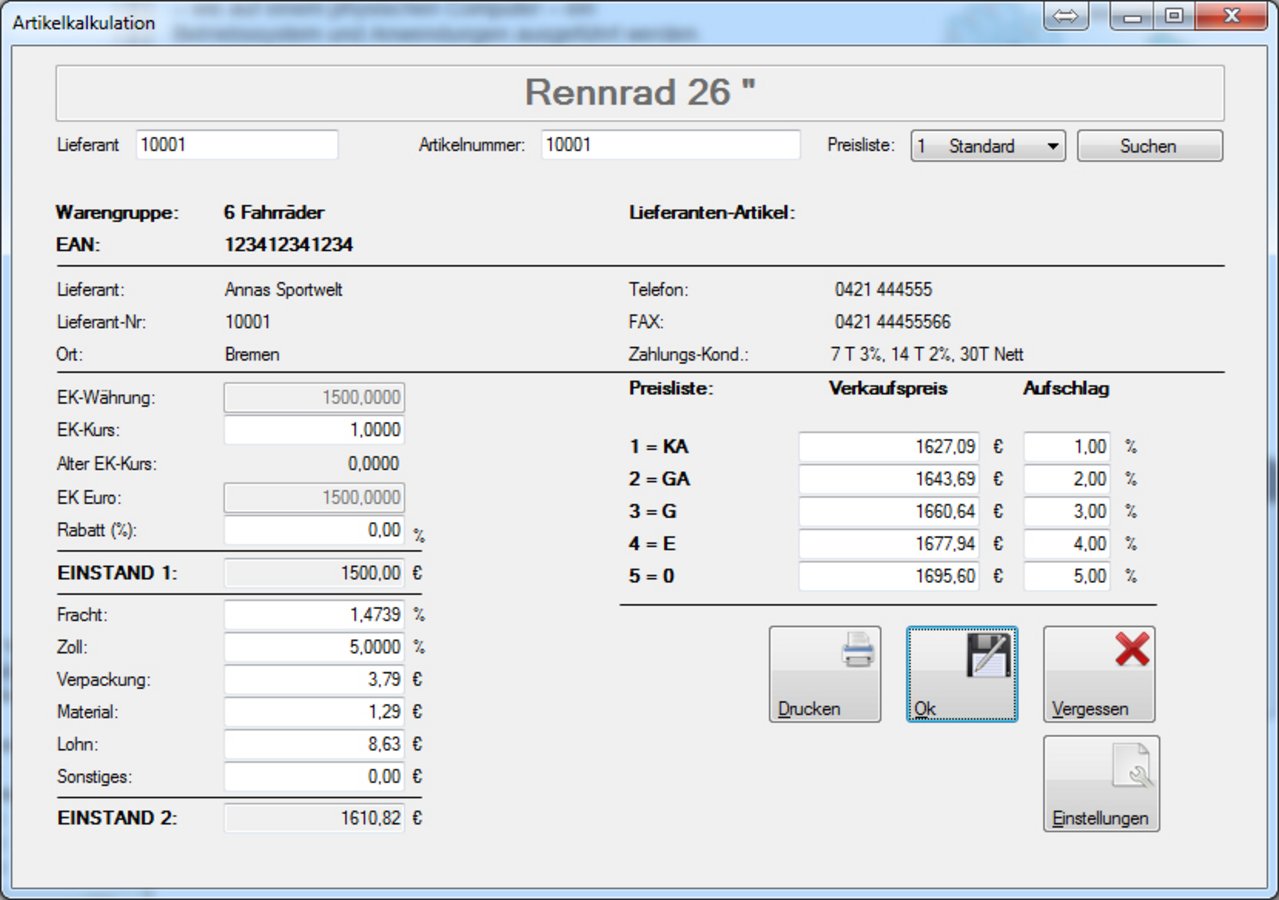
Task: Click the Ort value Bremen
Action: tap(252, 354)
